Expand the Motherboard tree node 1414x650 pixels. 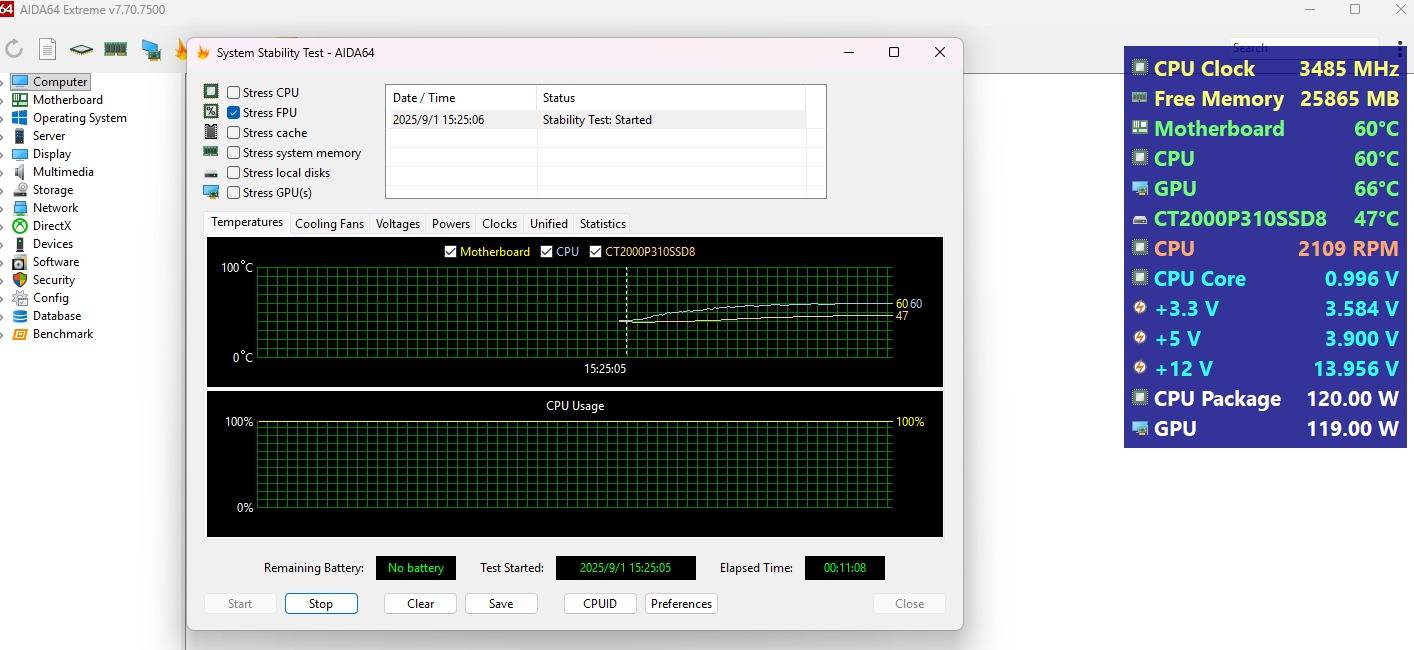[x=3, y=100]
